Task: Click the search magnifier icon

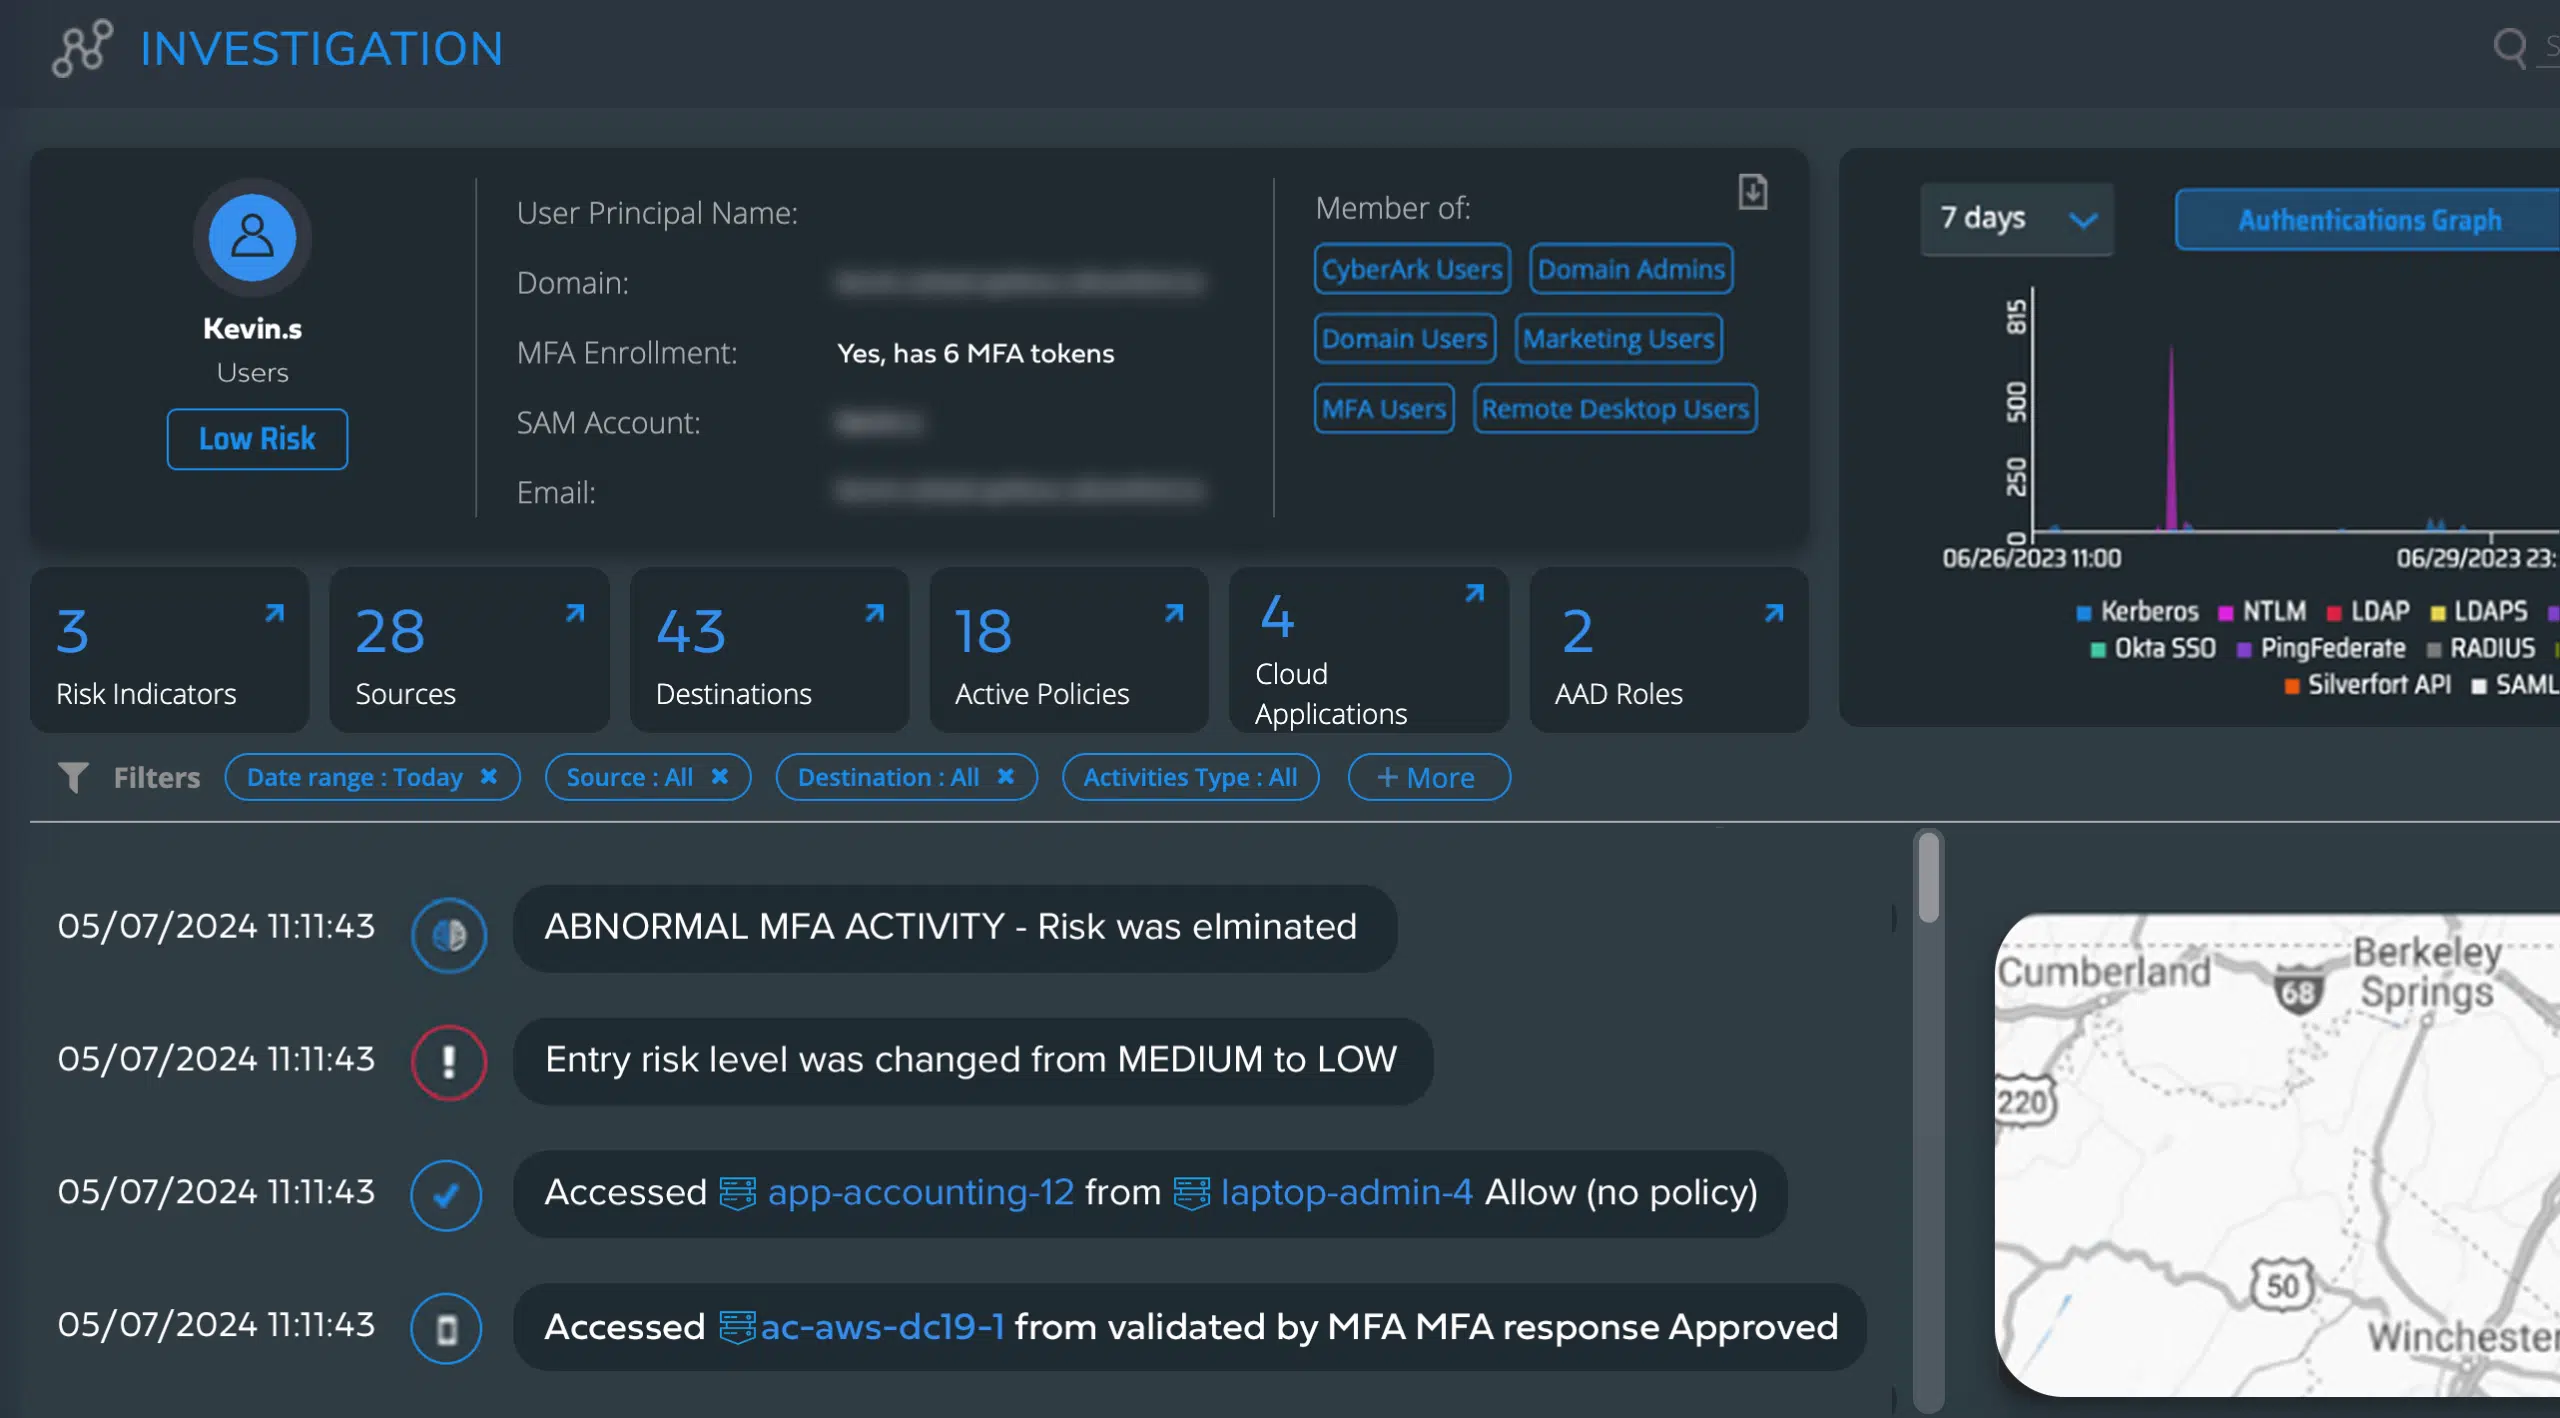Action: pyautogui.click(x=2509, y=47)
